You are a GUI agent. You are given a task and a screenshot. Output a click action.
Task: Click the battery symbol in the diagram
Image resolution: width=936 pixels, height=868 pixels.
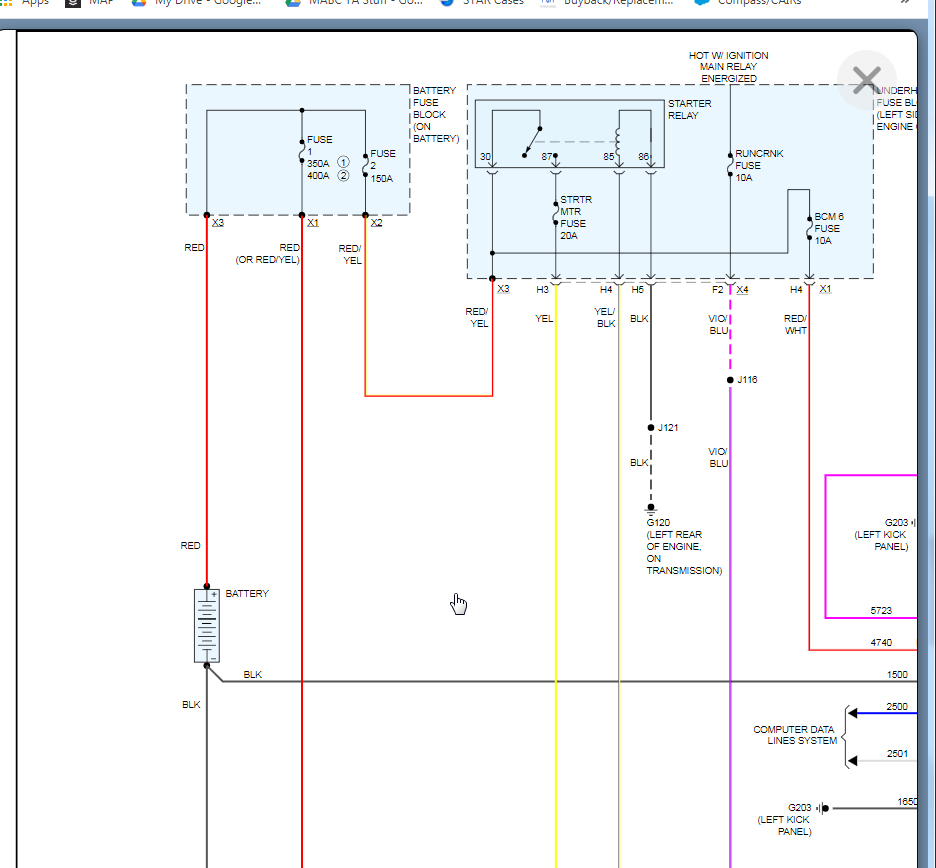pos(207,626)
